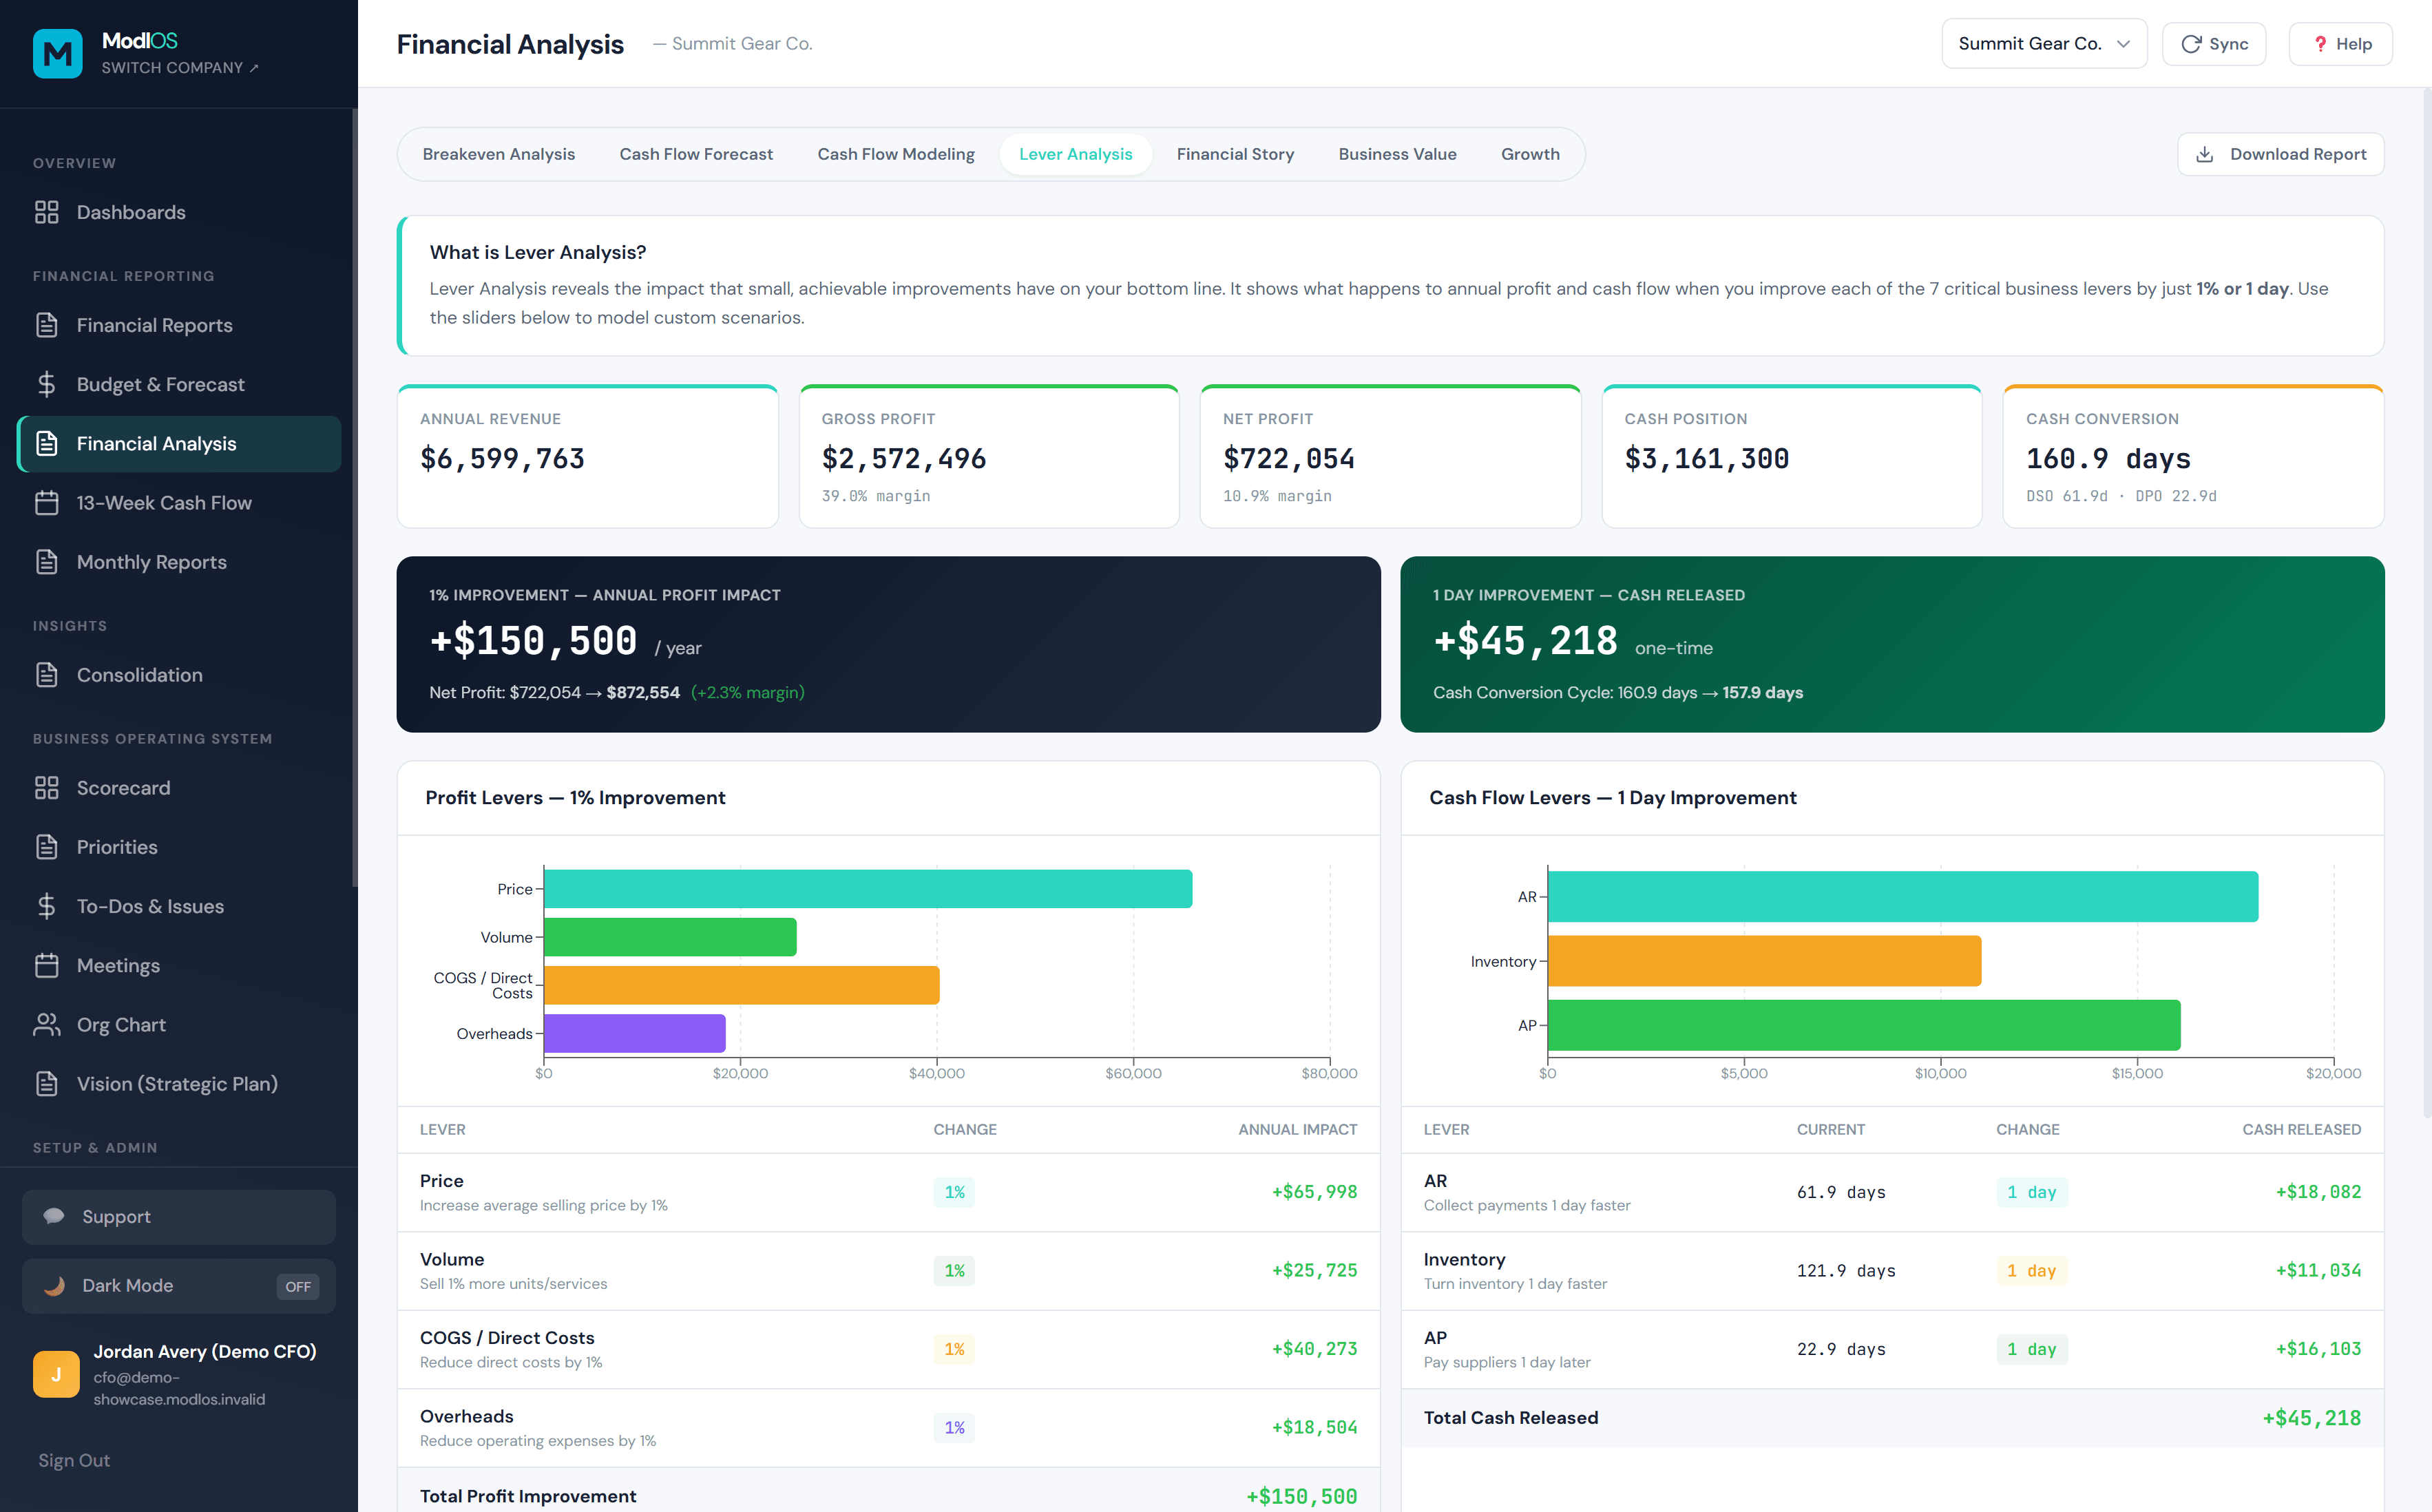Click the Annual Revenue $6,599,763 card
This screenshot has width=2432, height=1512.
[x=588, y=456]
